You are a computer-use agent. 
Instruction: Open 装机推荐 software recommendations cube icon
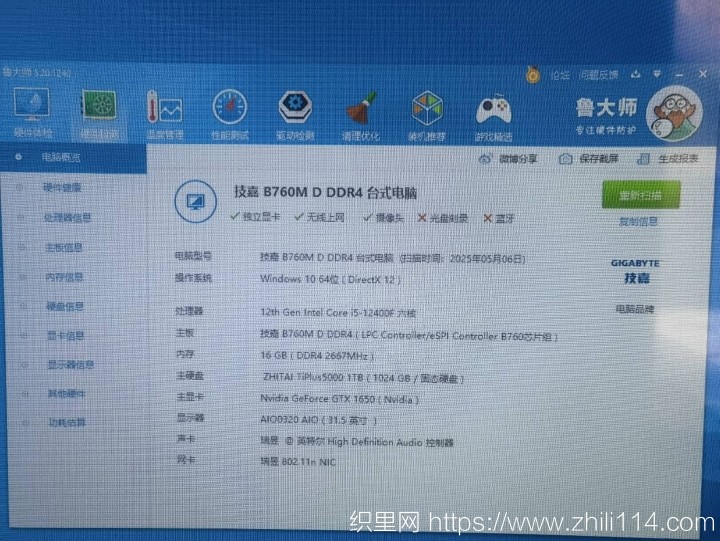427,116
